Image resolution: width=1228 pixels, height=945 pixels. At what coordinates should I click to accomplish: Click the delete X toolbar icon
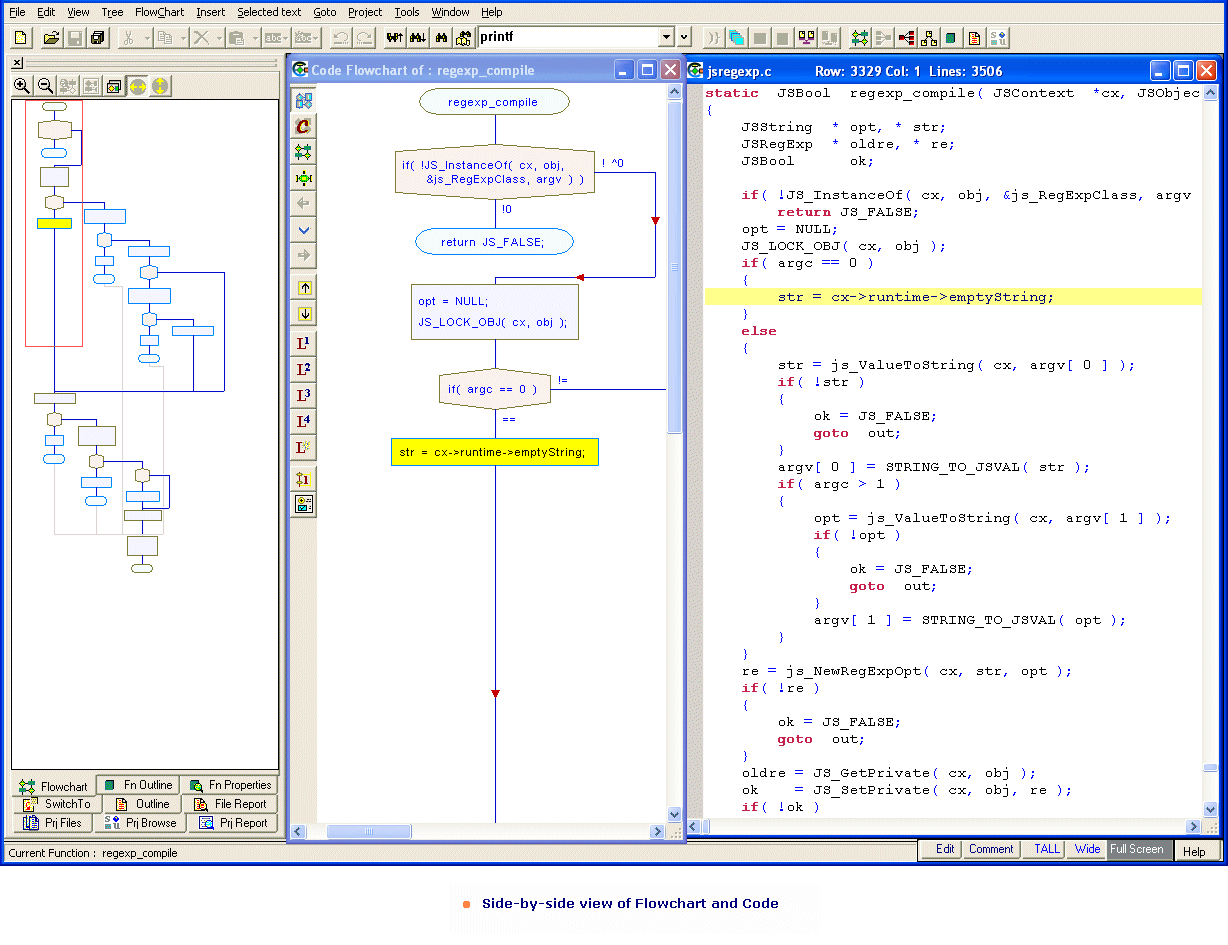tap(201, 38)
